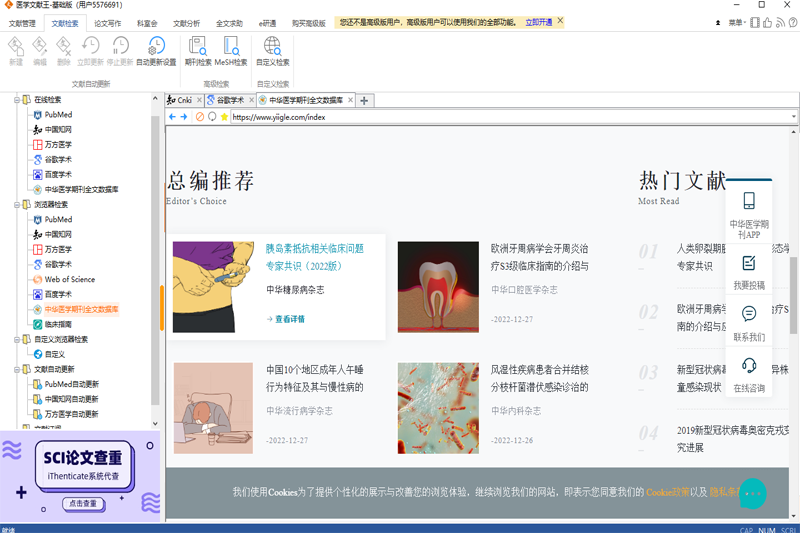800x533 pixels.
Task: Click the yellow star favorite icon
Action: 224,117
